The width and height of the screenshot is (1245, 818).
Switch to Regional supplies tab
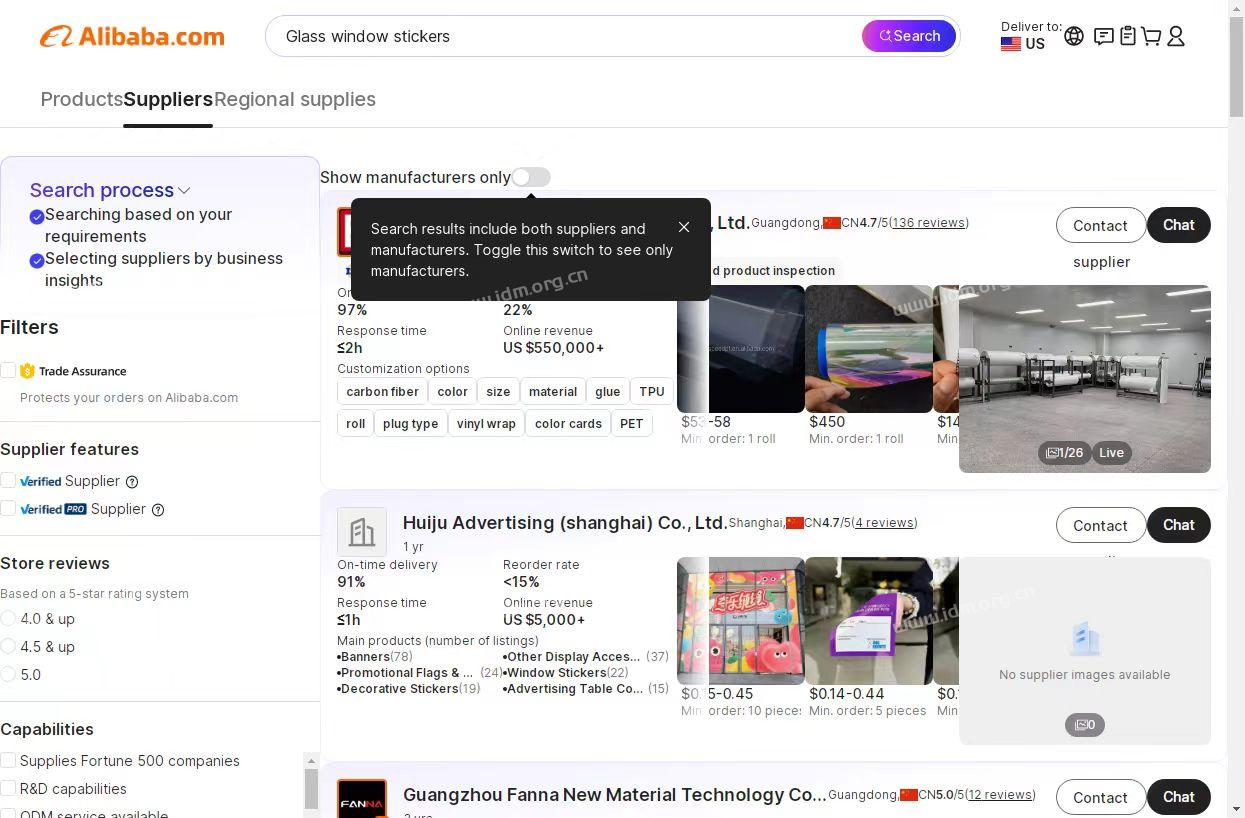pos(295,99)
